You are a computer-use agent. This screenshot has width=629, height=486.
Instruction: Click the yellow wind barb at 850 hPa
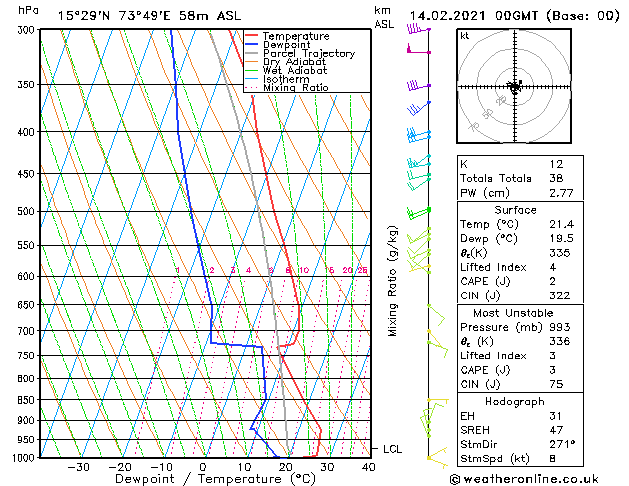point(438,401)
